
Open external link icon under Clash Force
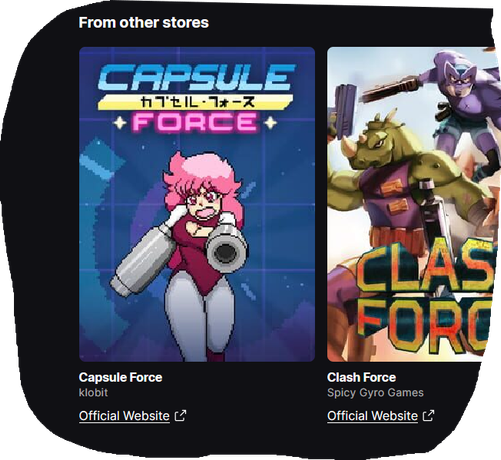[x=428, y=416]
